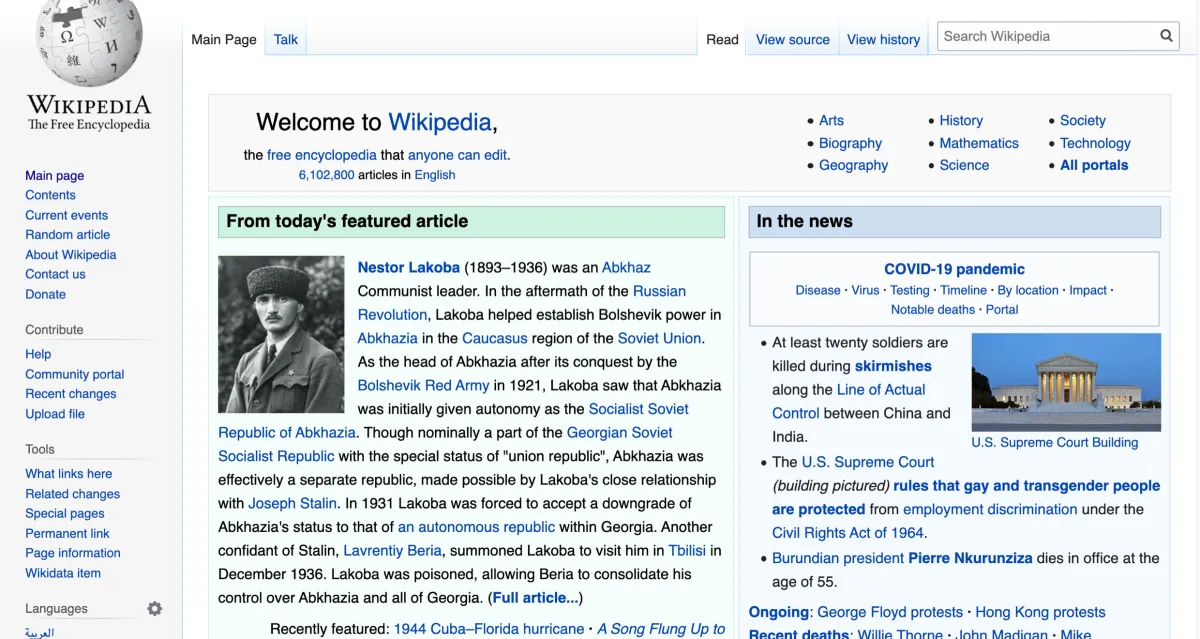Click the Tbilisi link
Image resolution: width=1200 pixels, height=639 pixels.
[x=687, y=550]
